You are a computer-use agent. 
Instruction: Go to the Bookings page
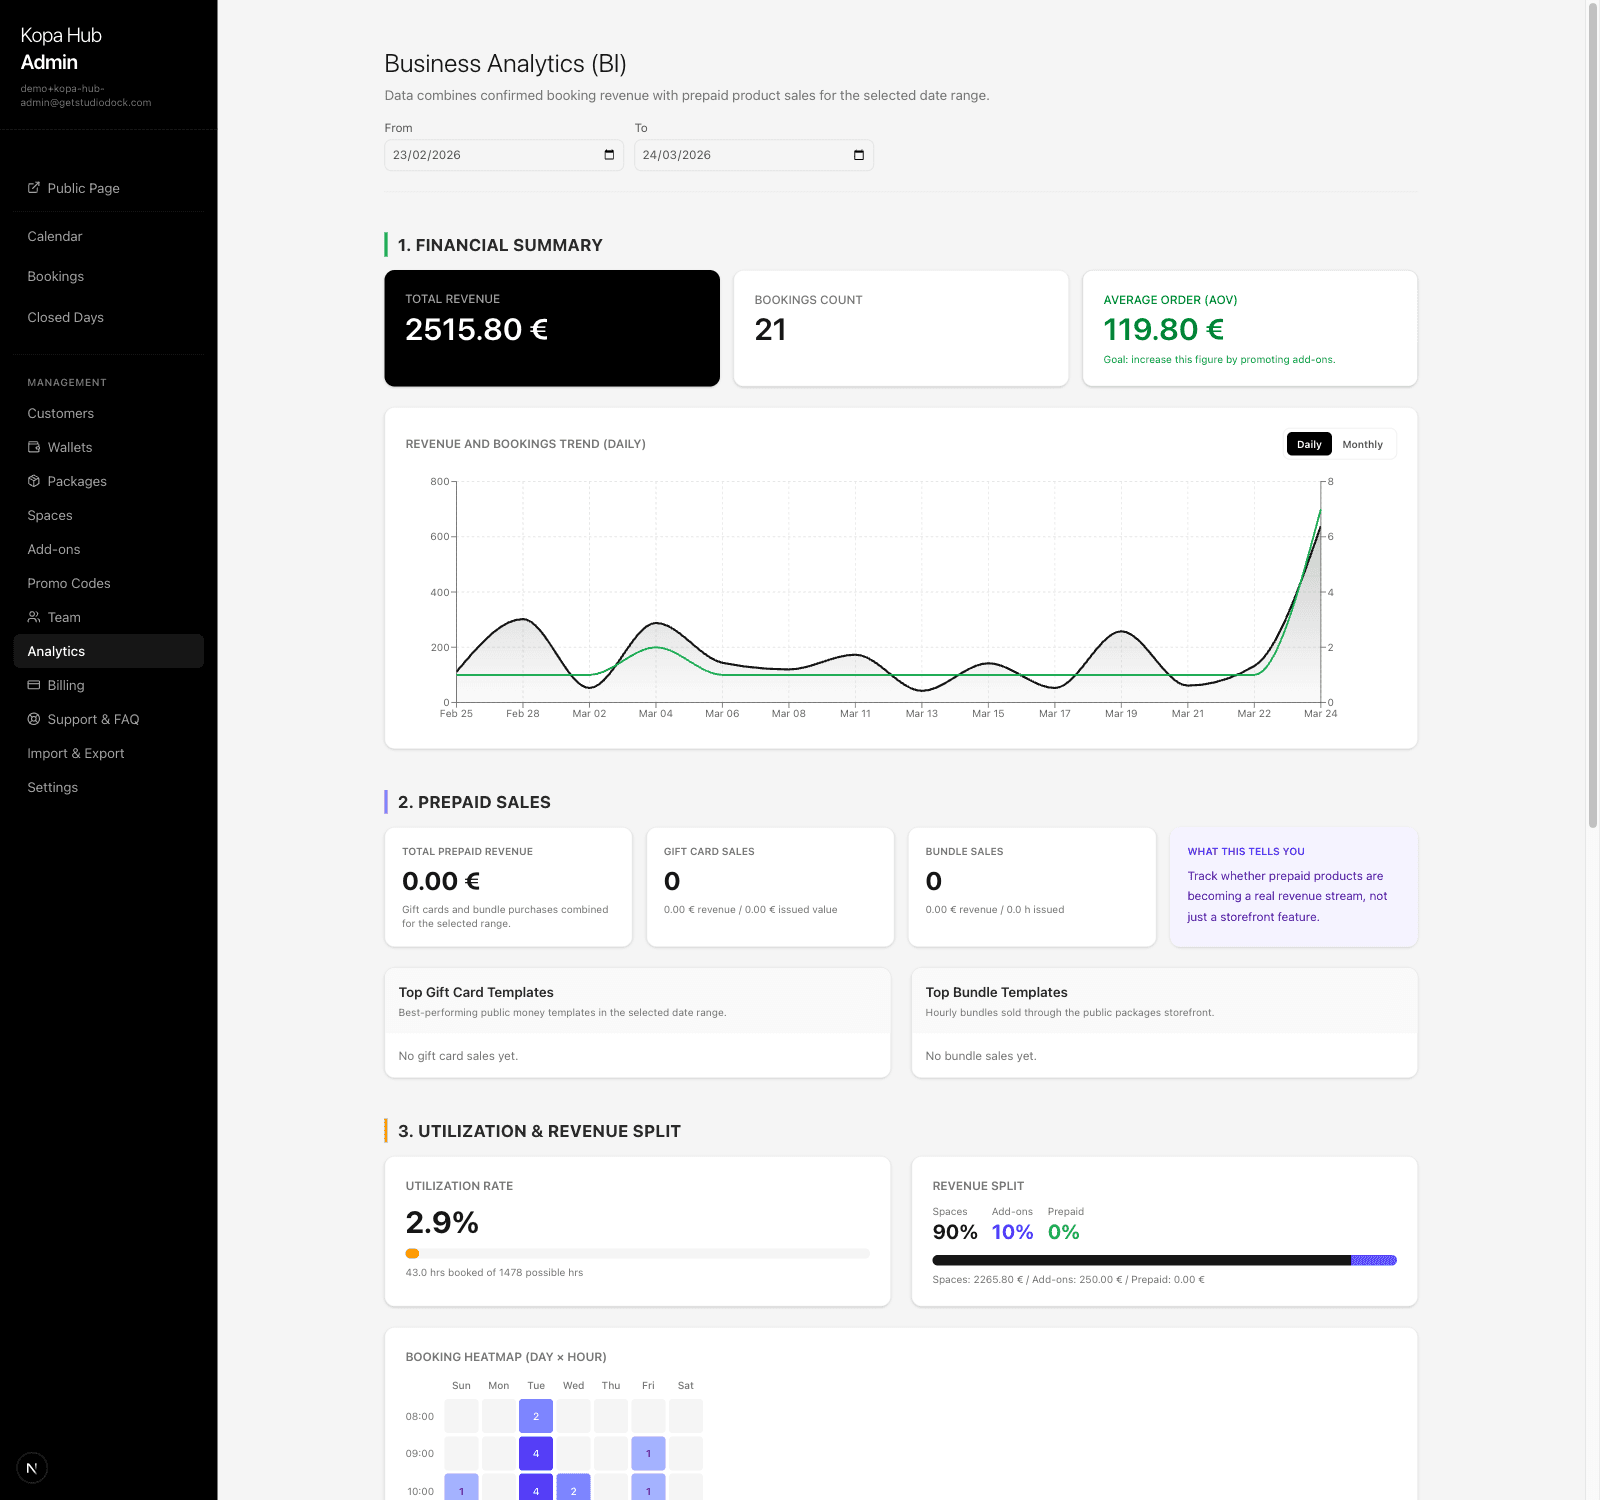point(55,276)
